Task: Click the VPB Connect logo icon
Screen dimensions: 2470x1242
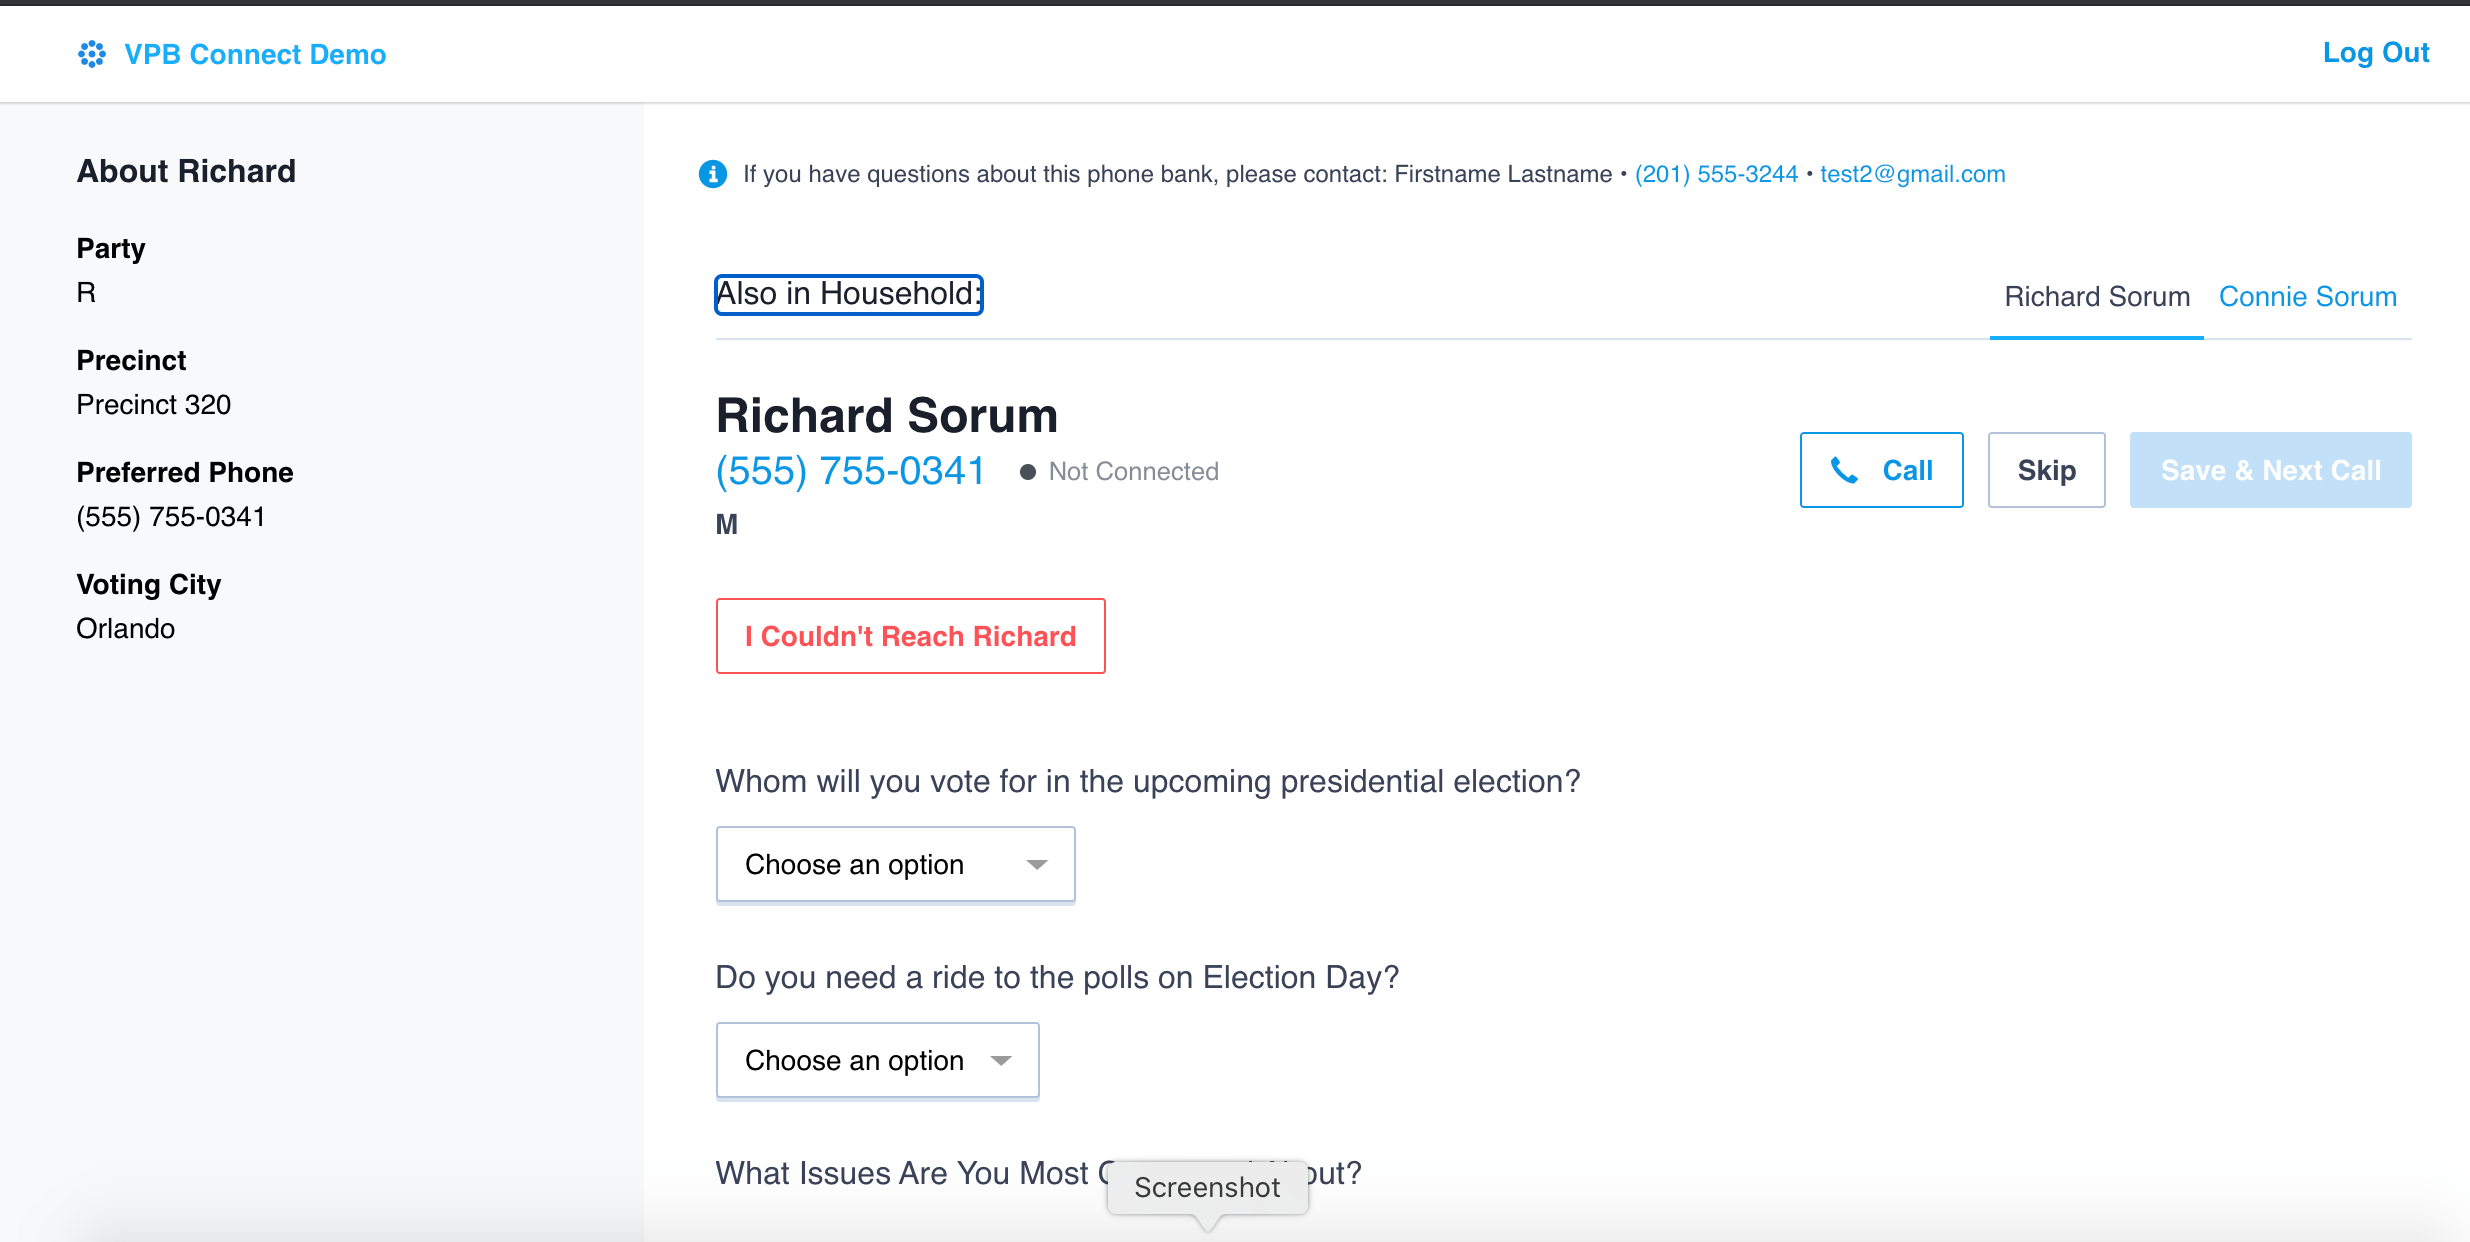Action: pyautogui.click(x=92, y=54)
